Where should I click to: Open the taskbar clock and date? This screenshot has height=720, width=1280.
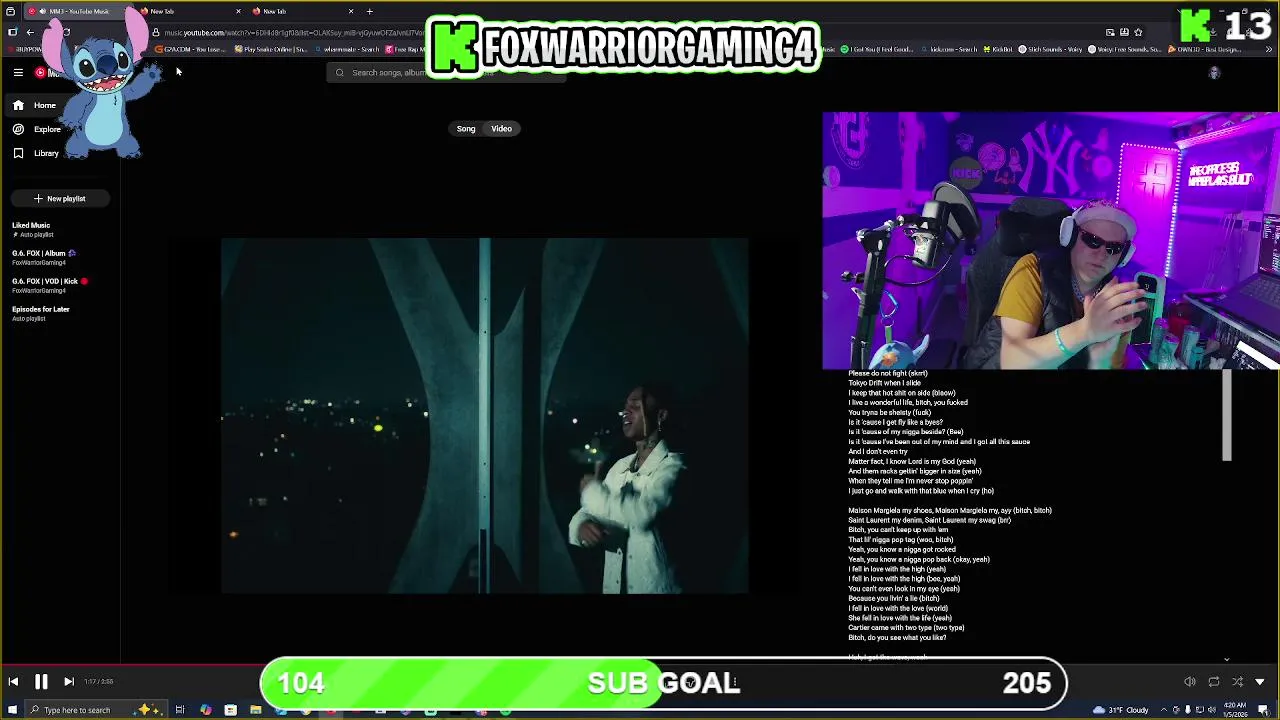[x=1235, y=710]
